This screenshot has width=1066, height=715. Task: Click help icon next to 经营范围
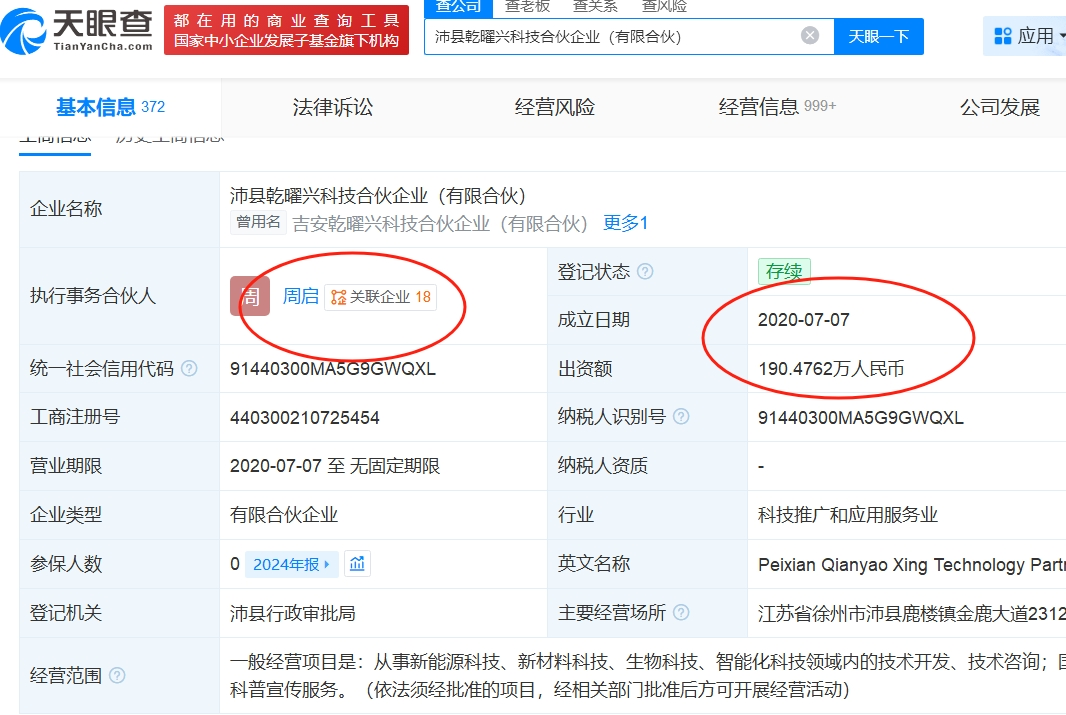[x=117, y=676]
